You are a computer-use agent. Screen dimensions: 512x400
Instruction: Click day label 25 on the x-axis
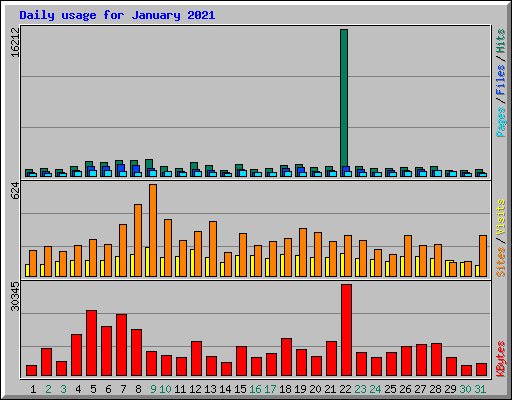[390, 389]
